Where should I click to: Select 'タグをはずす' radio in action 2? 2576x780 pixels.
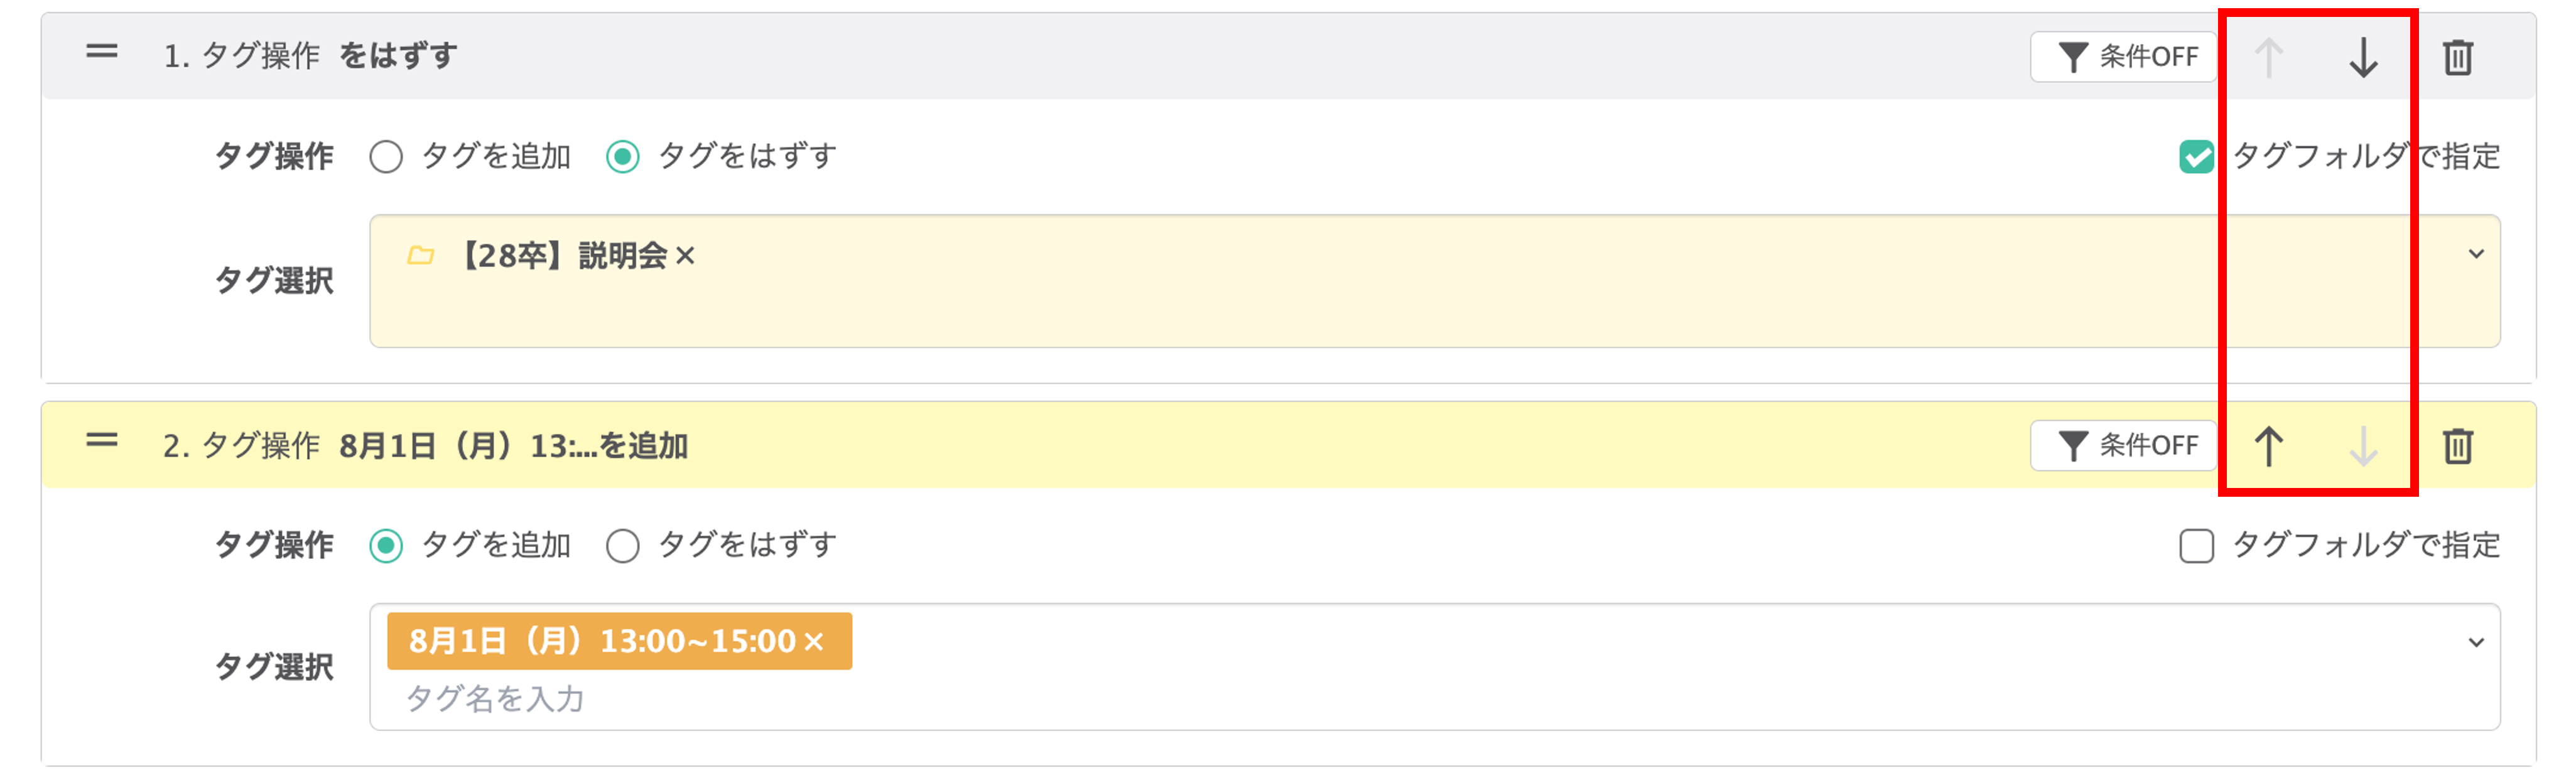(x=623, y=546)
